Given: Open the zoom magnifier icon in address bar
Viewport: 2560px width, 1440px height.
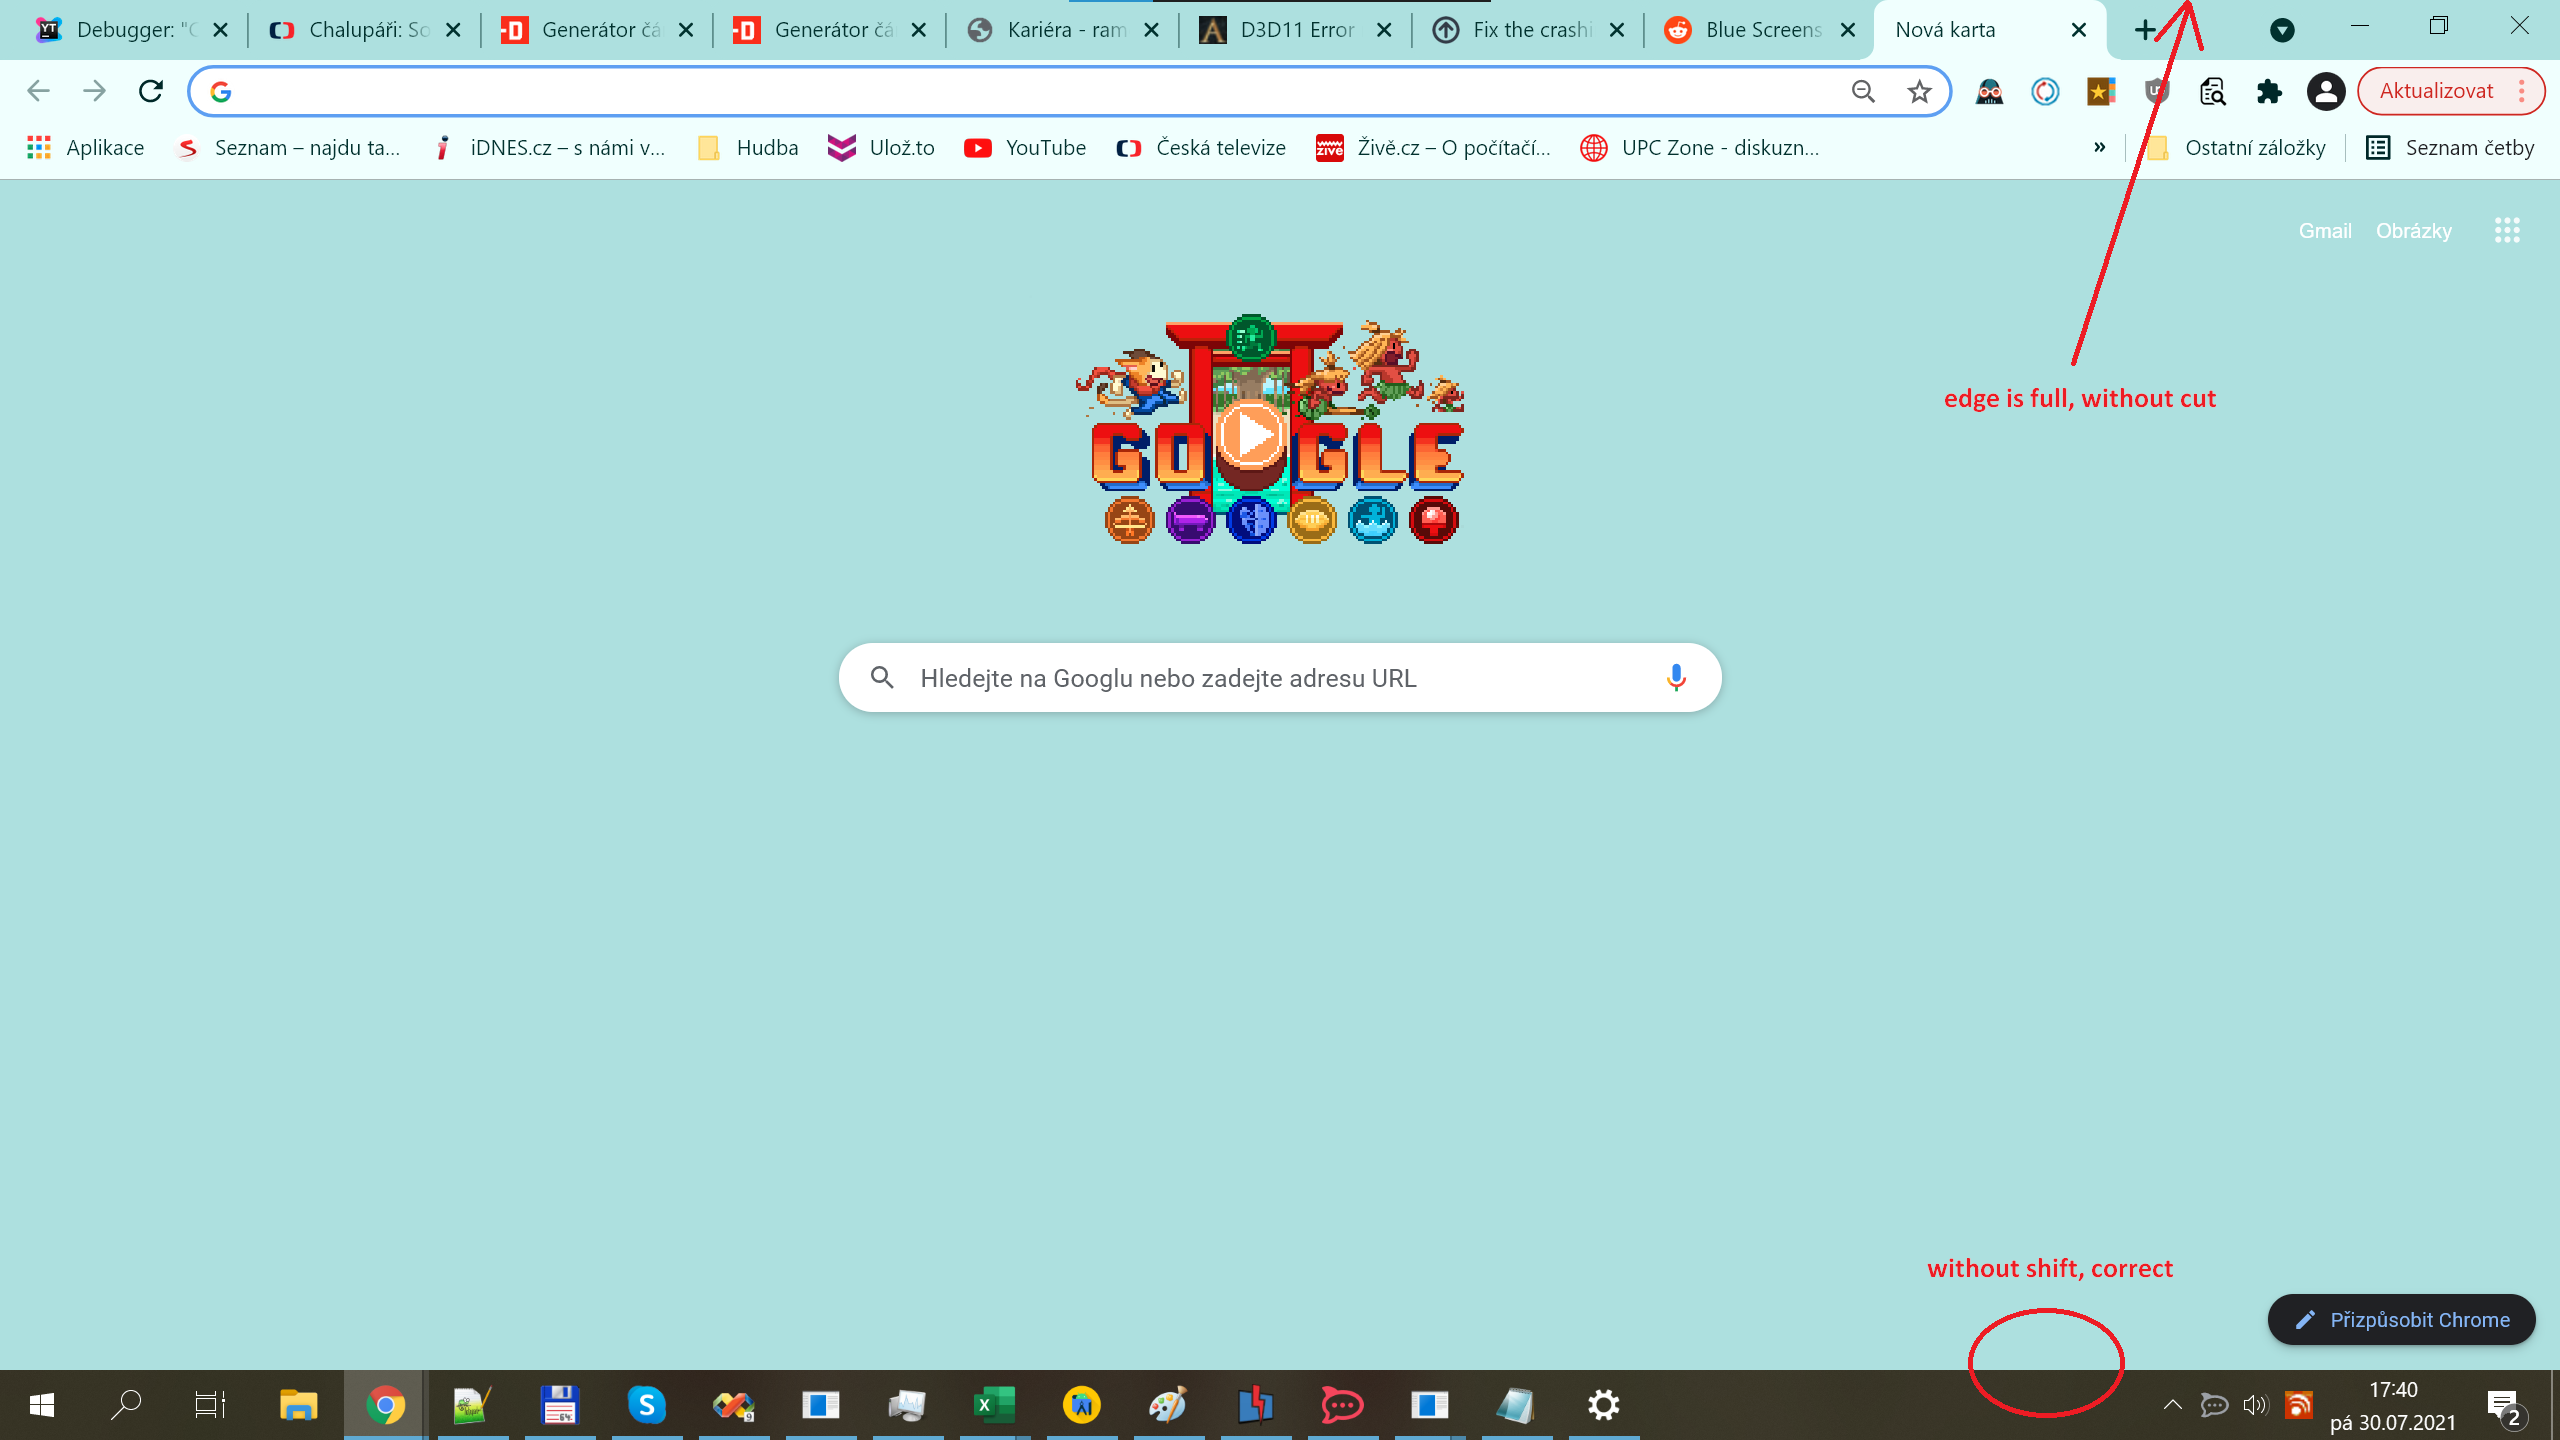Looking at the screenshot, I should coord(1863,92).
